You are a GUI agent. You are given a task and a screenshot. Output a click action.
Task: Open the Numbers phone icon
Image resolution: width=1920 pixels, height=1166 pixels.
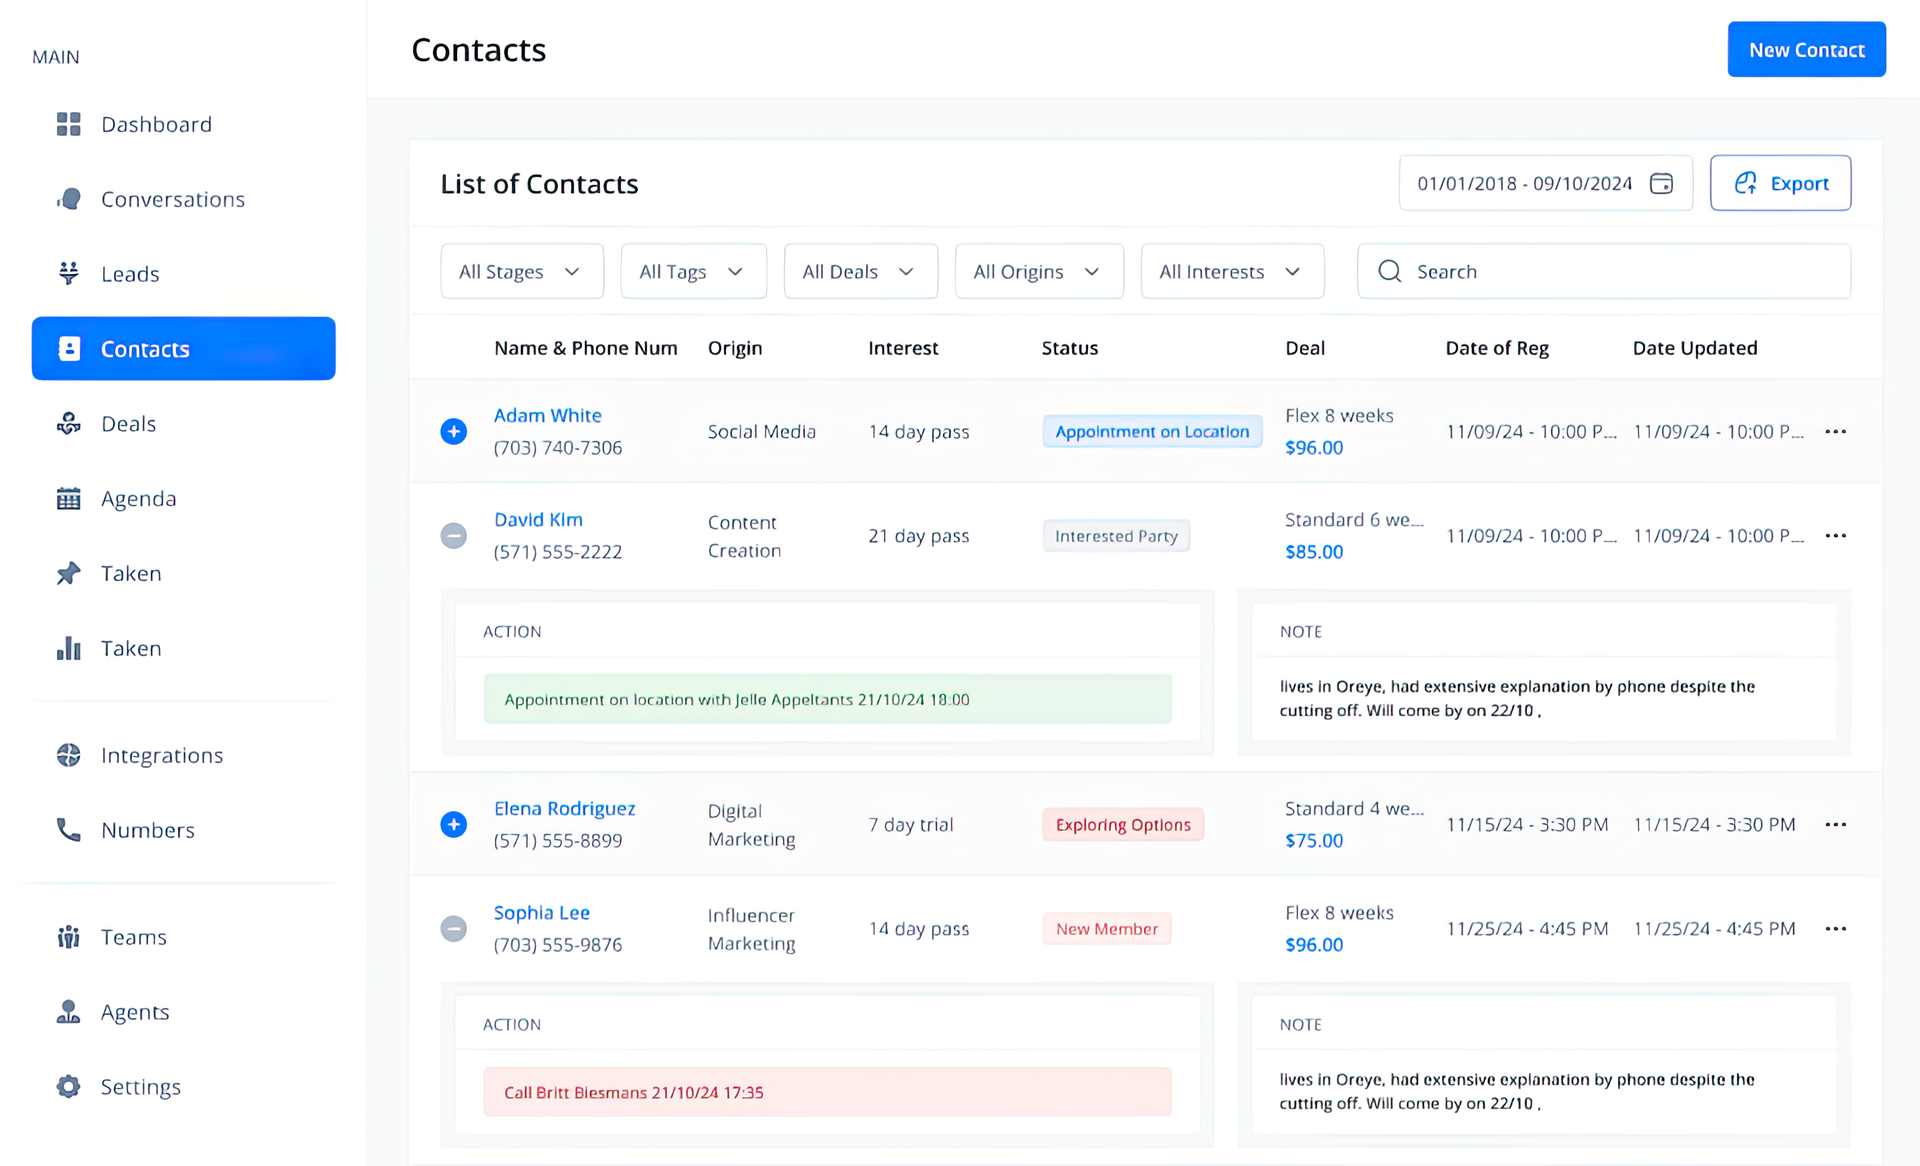[68, 829]
